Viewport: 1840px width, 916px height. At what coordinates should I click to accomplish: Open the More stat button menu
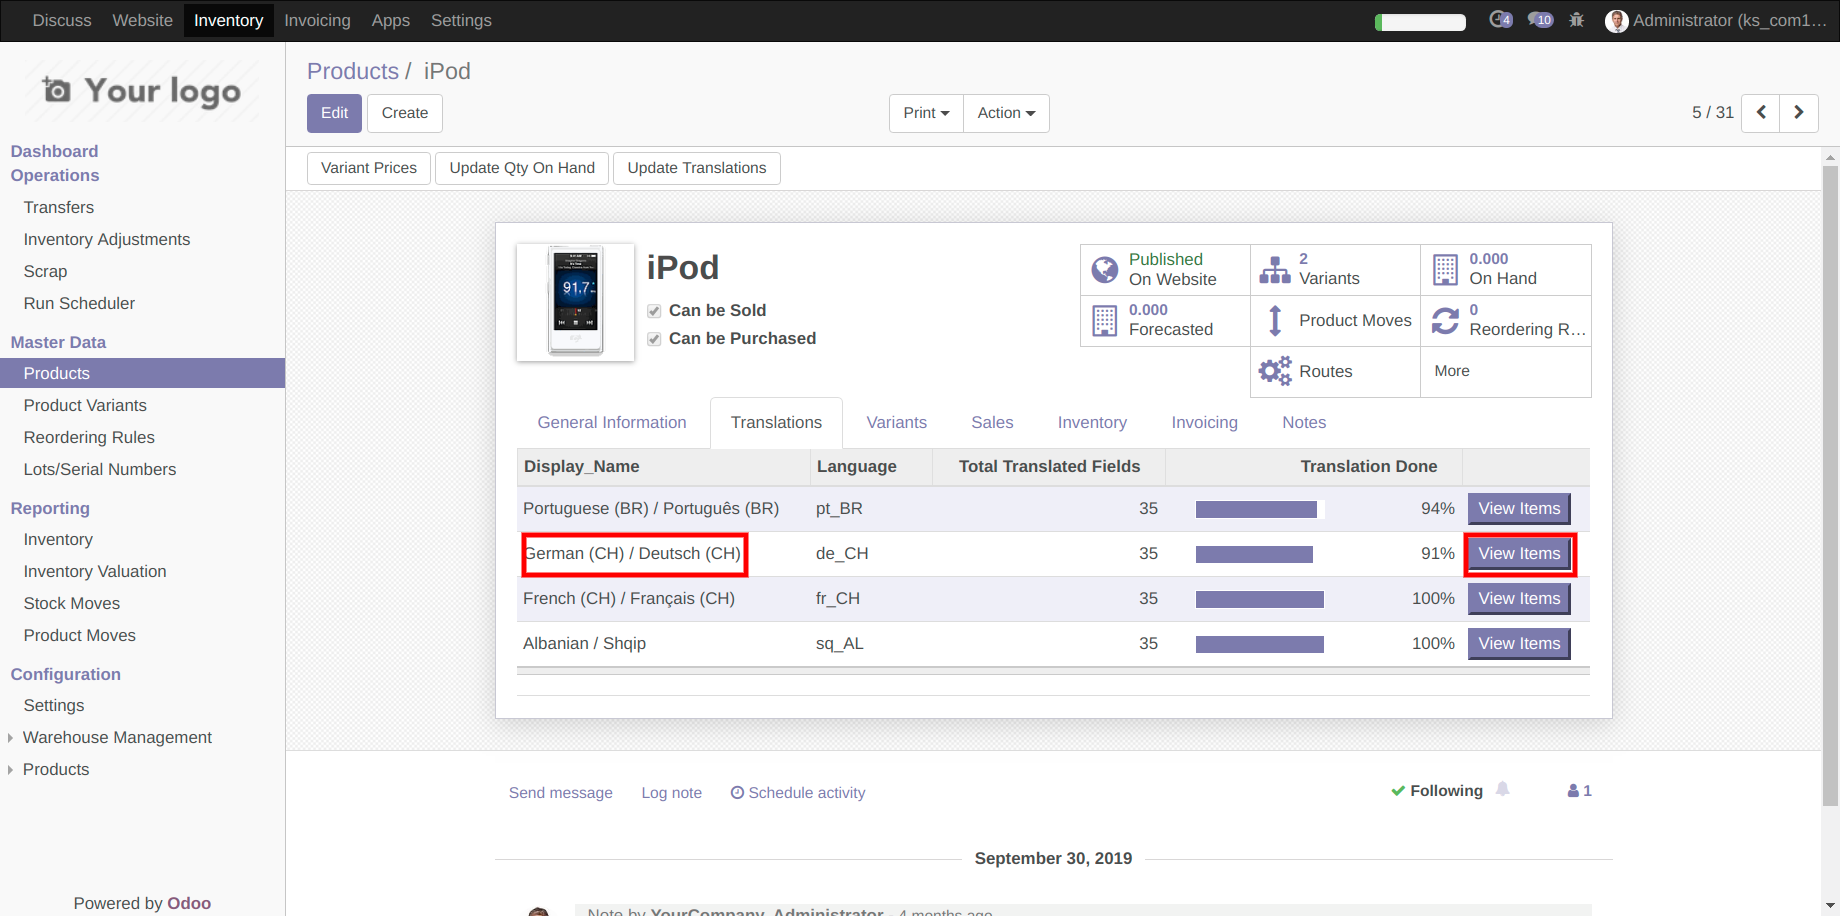(1505, 371)
